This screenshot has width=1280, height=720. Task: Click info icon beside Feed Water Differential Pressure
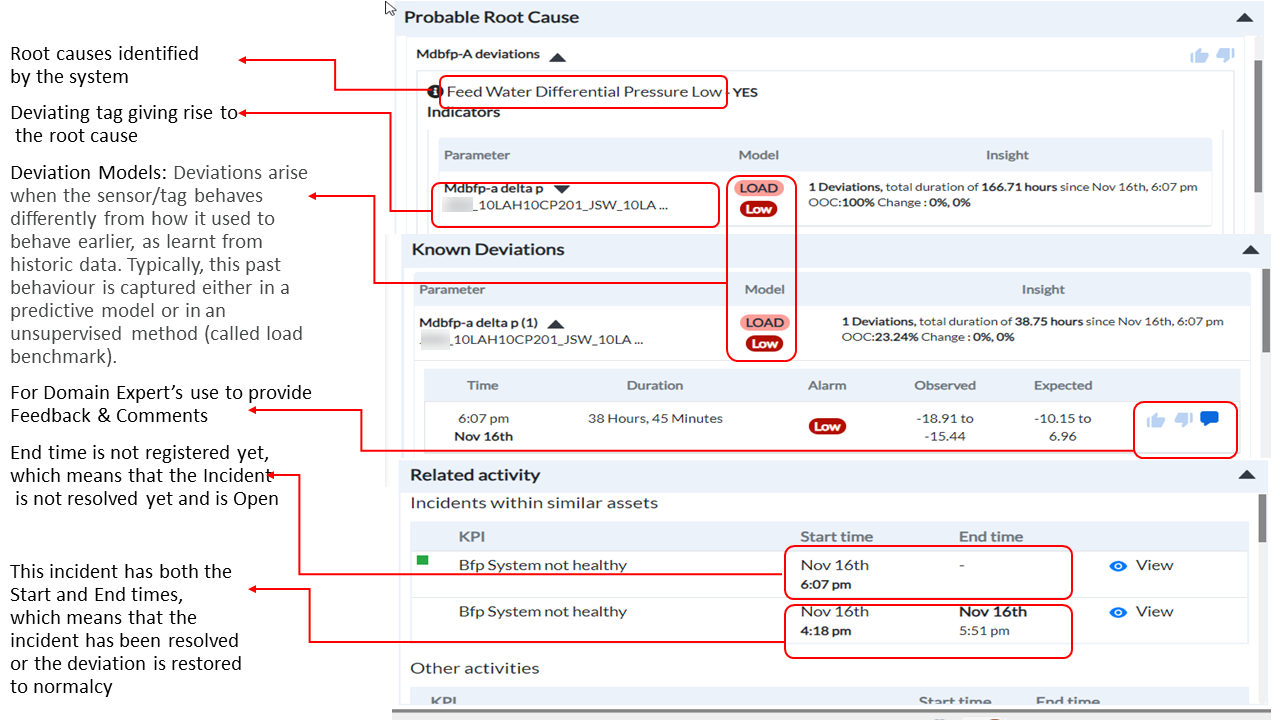click(x=434, y=92)
